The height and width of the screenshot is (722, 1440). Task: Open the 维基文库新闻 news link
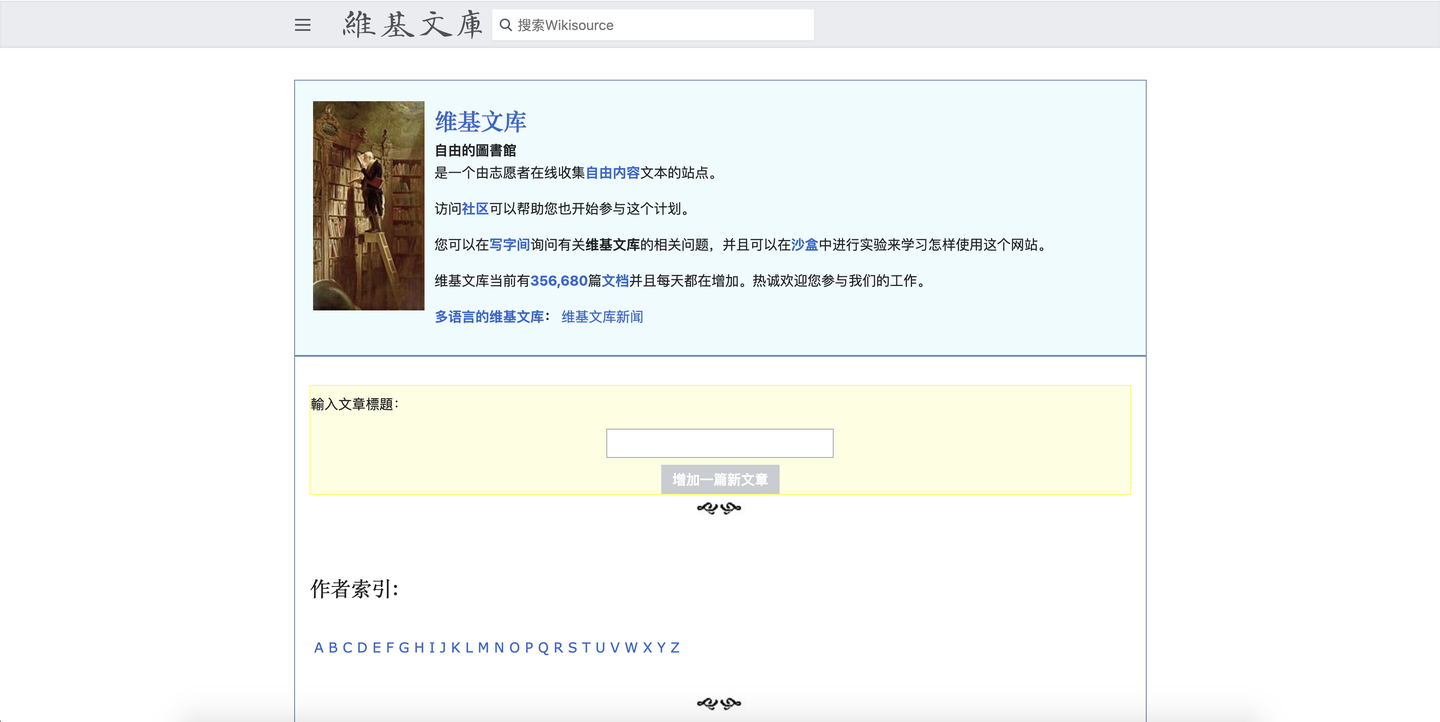[x=602, y=316]
